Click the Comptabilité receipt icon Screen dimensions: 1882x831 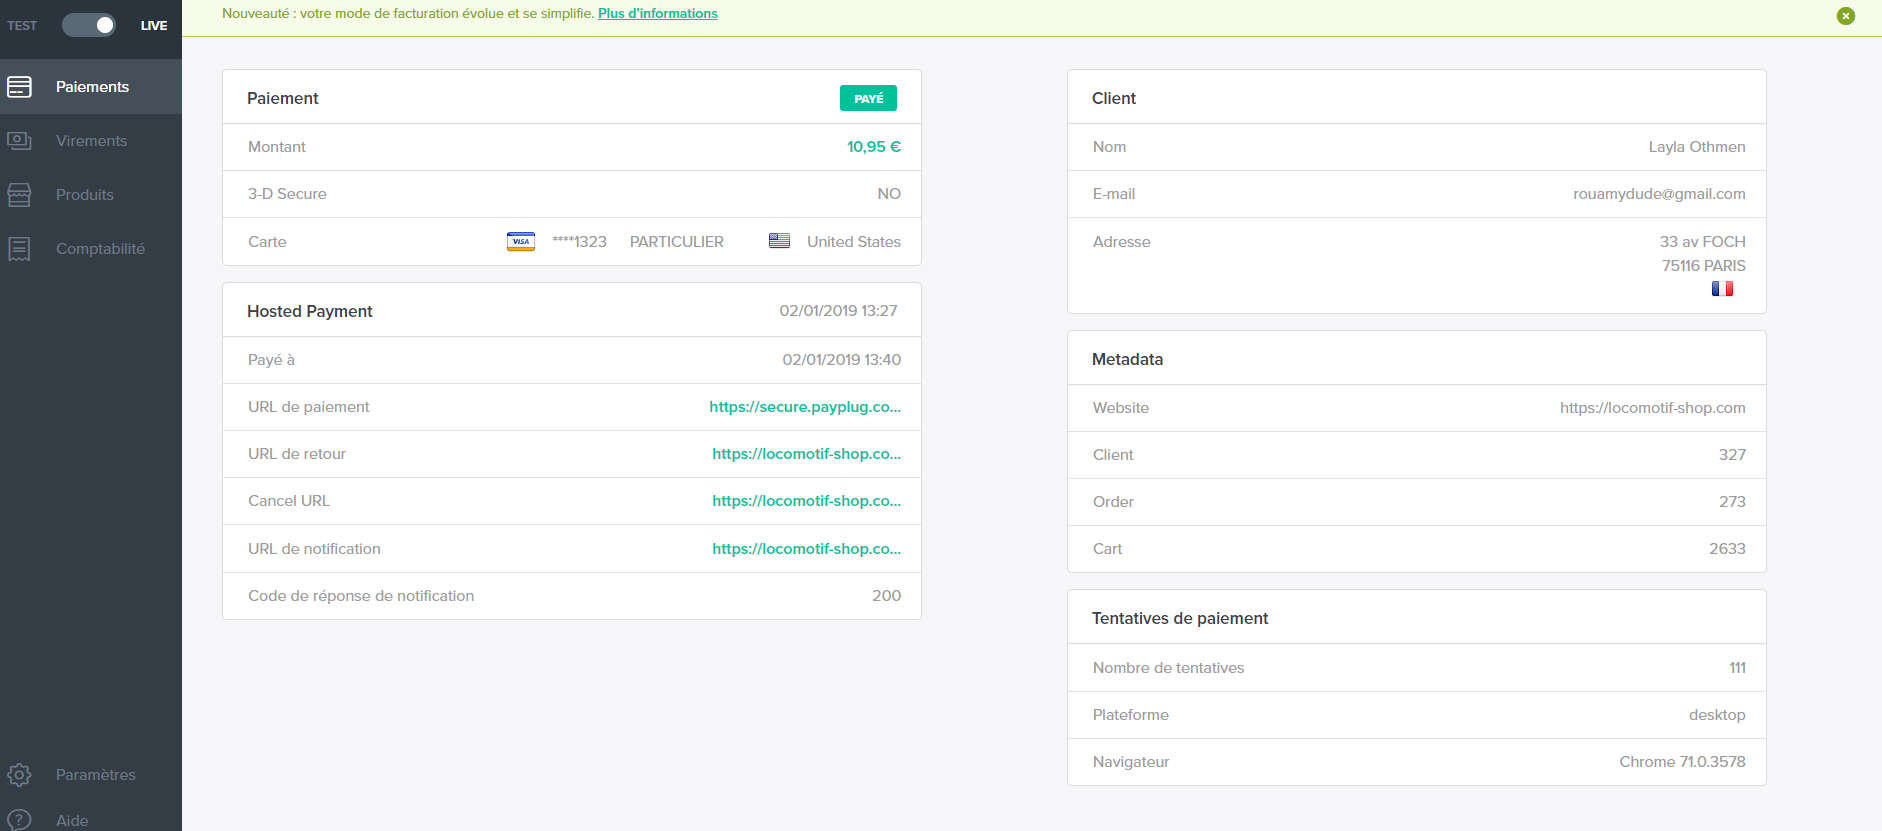point(19,249)
